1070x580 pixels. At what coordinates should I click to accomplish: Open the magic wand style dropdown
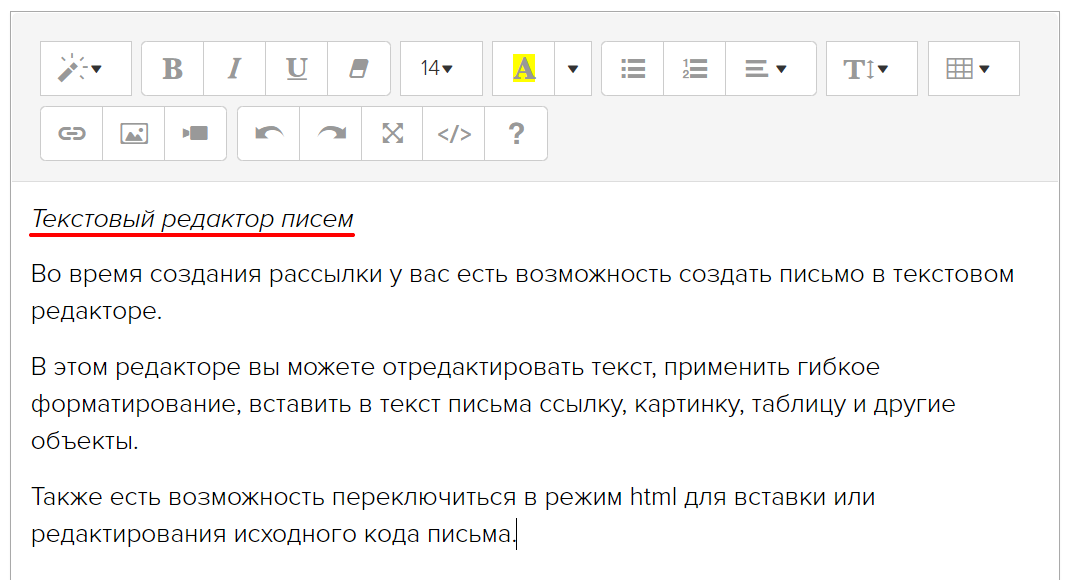click(85, 69)
